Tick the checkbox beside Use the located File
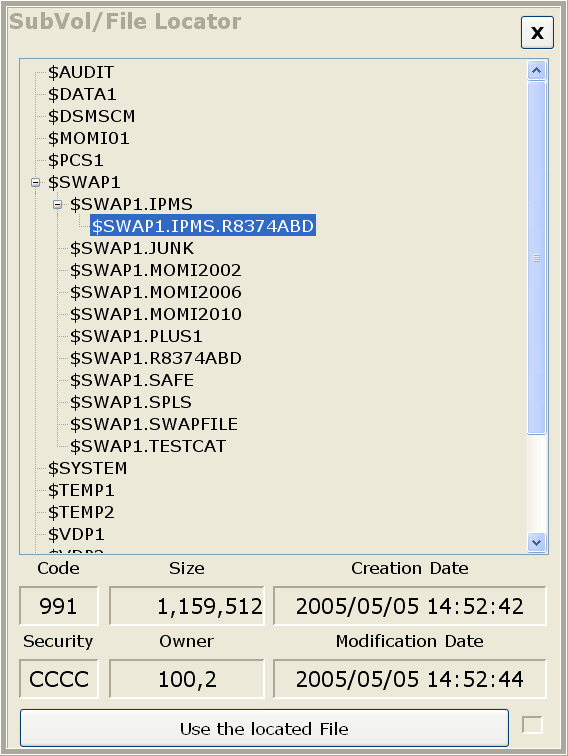 532,725
